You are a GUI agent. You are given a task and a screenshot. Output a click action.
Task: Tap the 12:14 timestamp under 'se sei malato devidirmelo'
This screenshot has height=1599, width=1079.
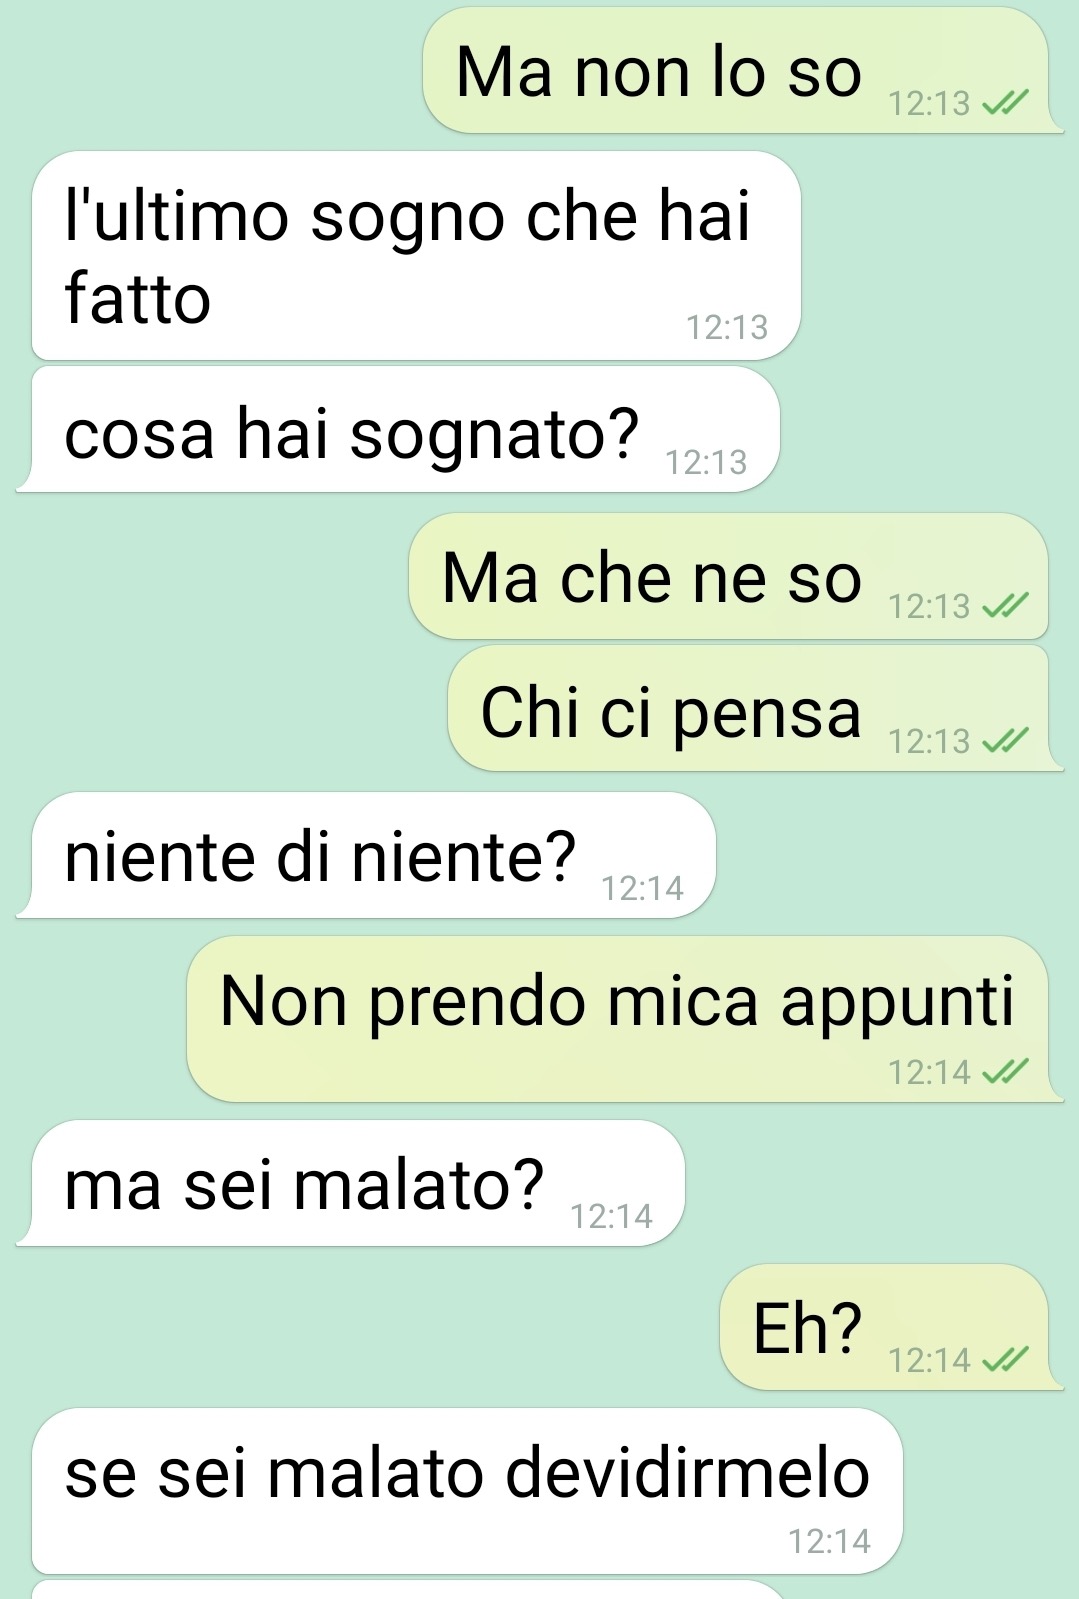coord(830,1541)
